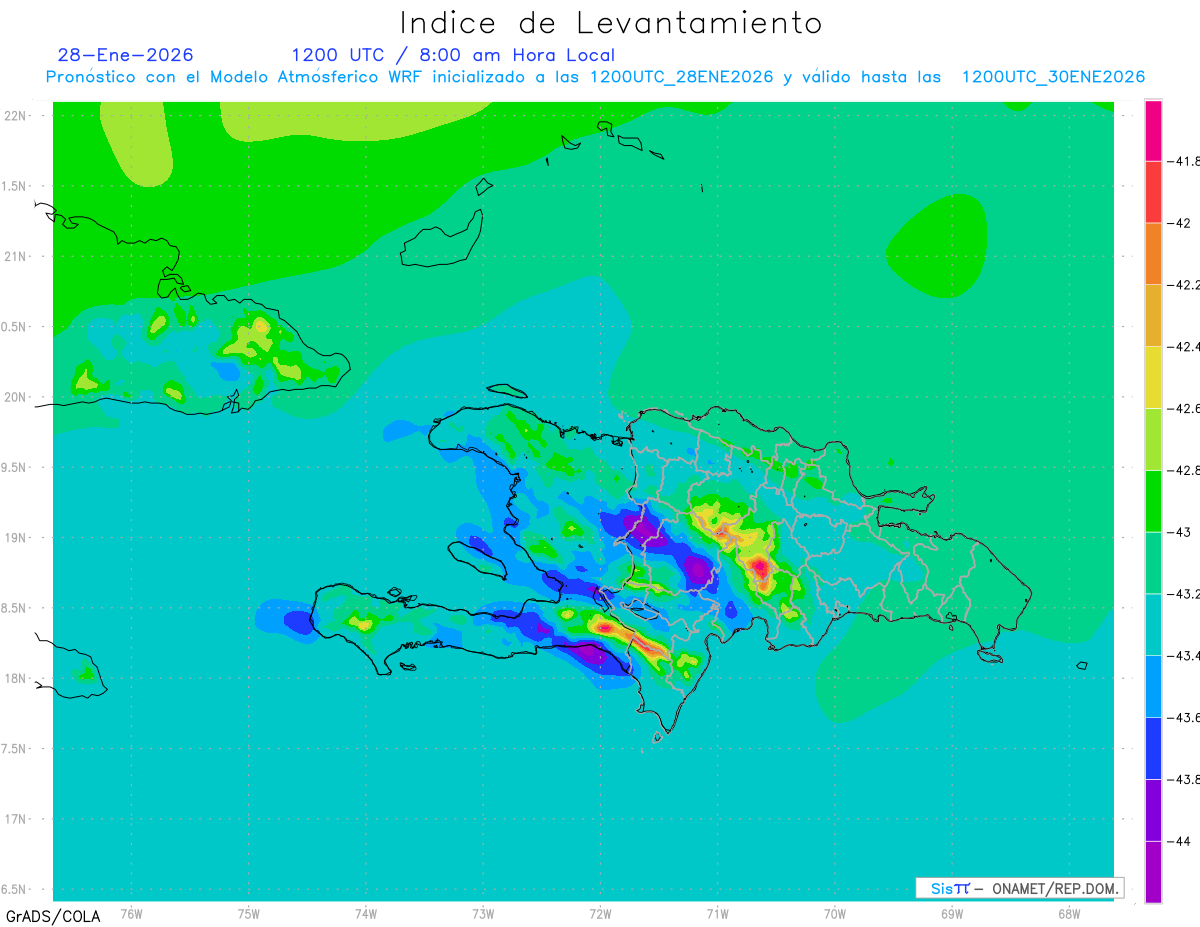This screenshot has width=1200, height=927.
Task: Click the '20N' latitude label
Action: click(15, 397)
